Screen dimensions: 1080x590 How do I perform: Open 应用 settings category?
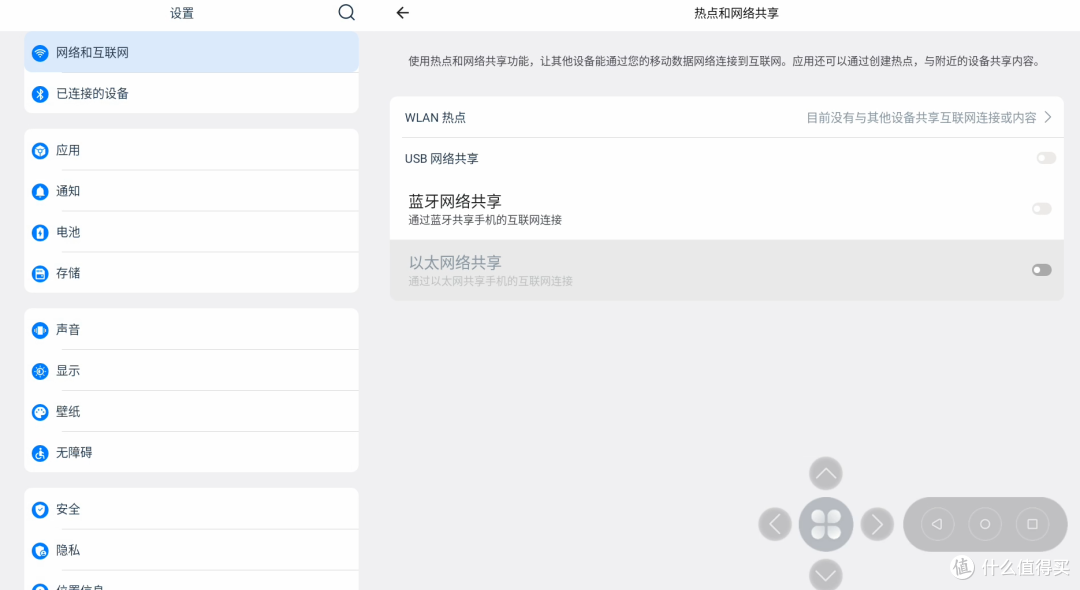click(191, 150)
